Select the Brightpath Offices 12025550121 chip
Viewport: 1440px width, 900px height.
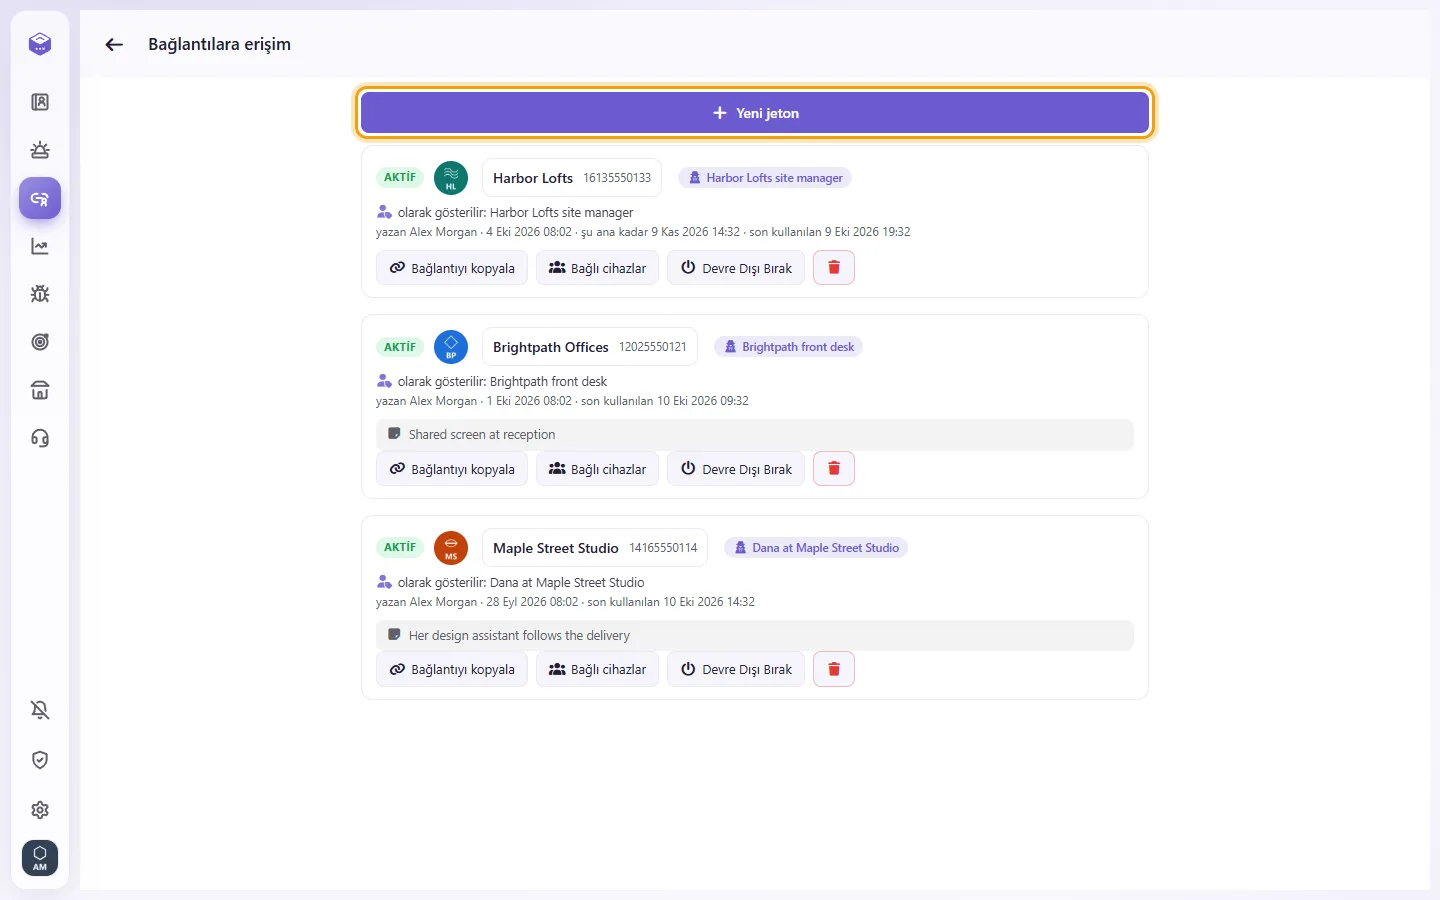[x=590, y=347]
